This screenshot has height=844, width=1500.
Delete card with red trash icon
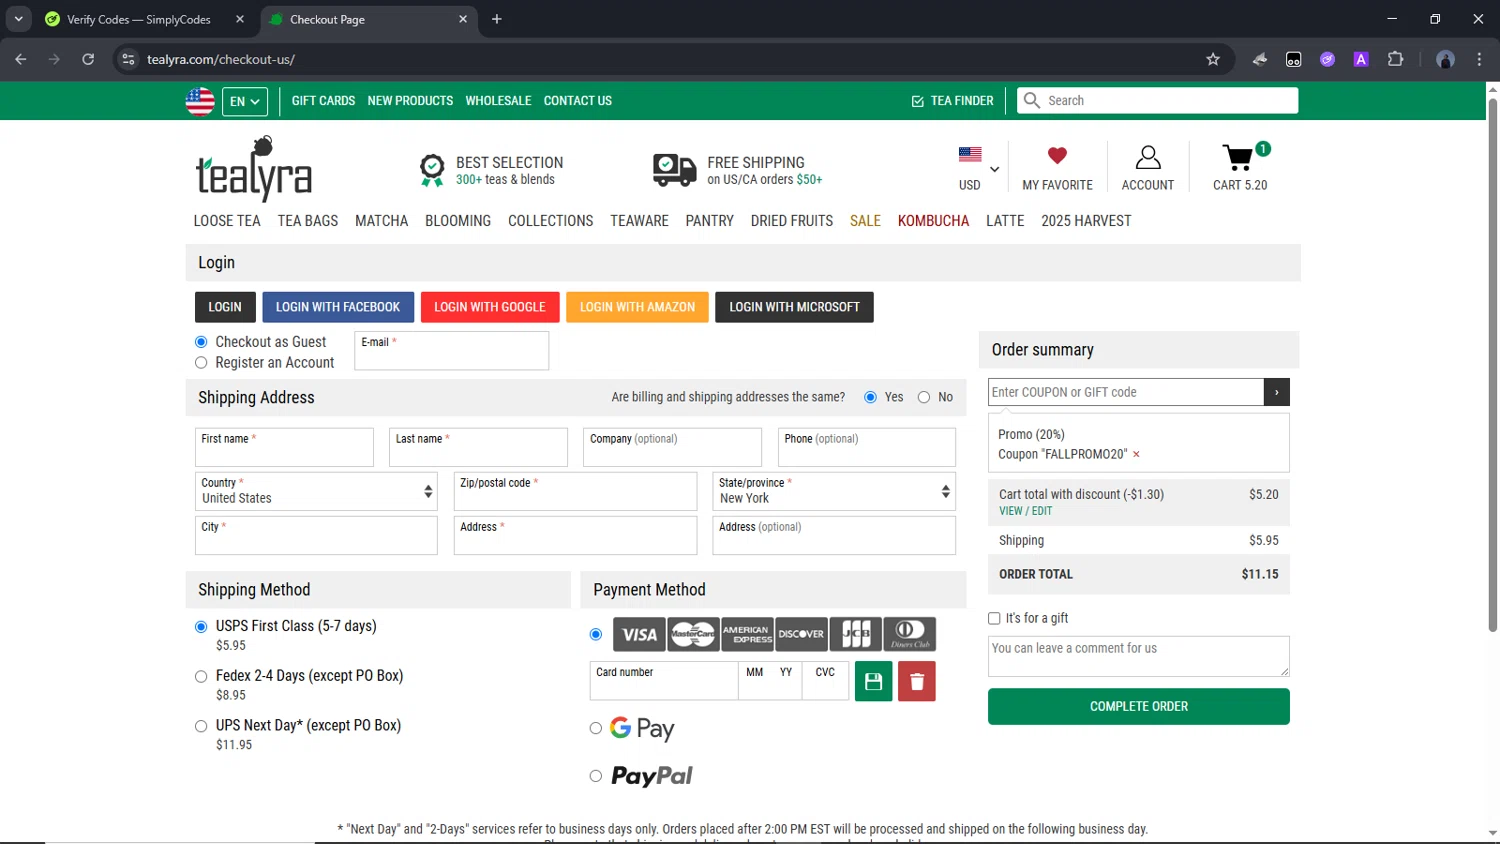917,681
